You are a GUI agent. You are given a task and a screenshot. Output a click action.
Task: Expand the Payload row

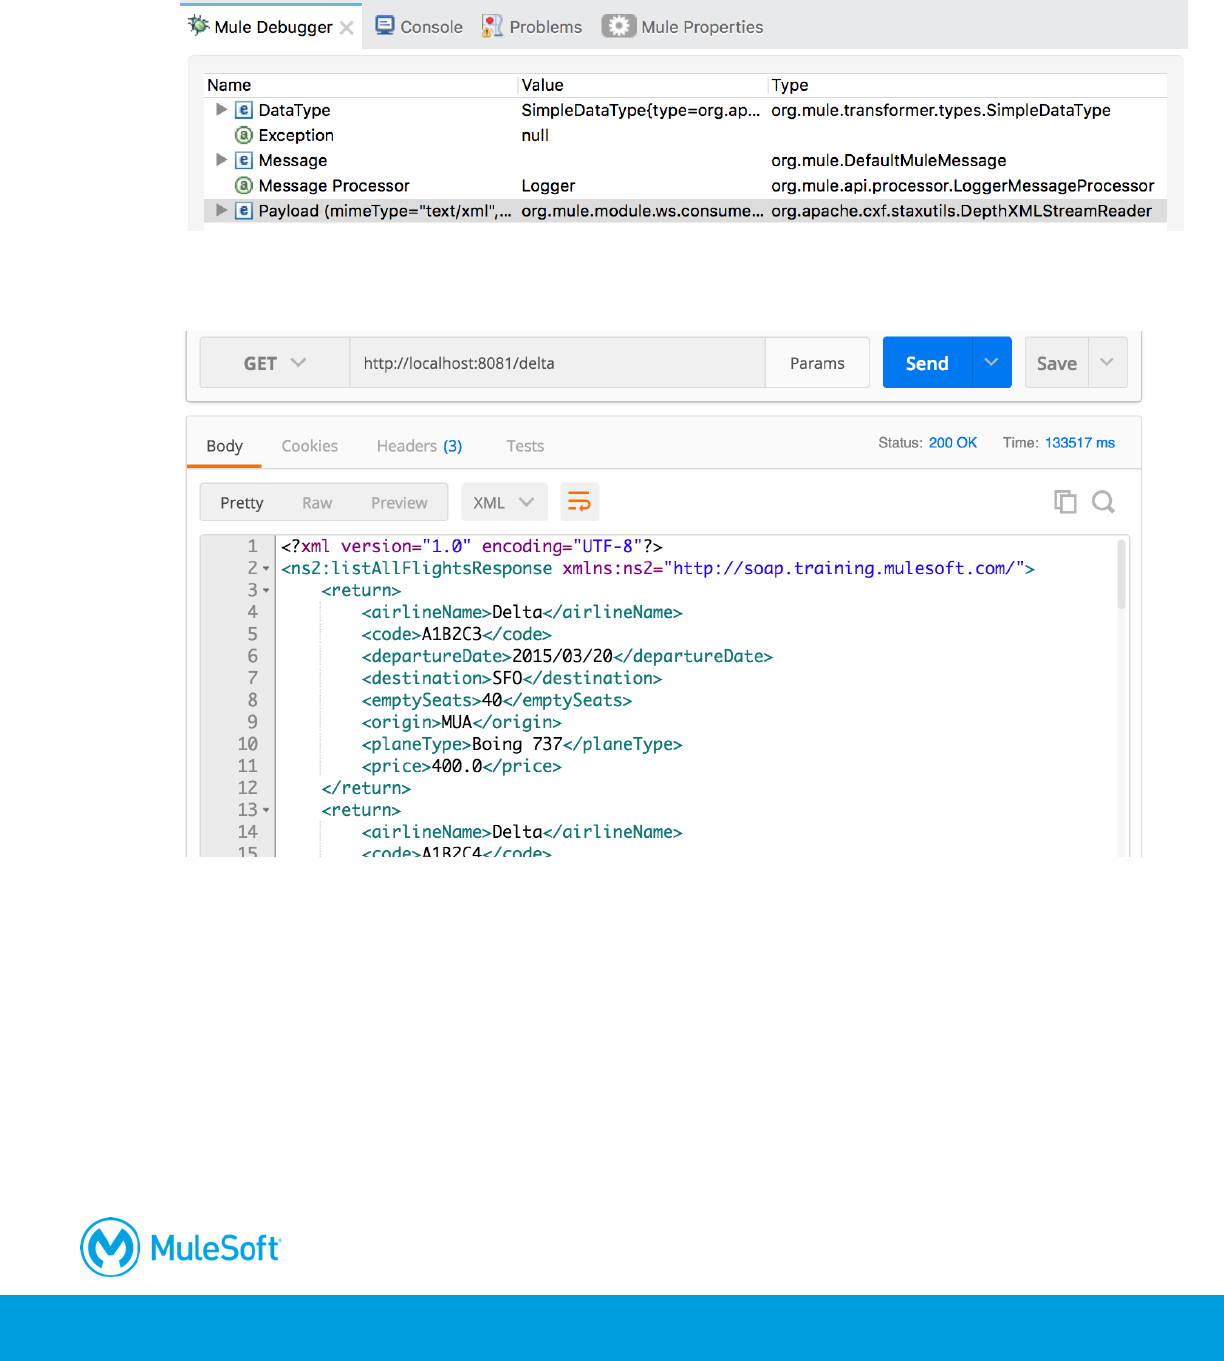click(221, 210)
